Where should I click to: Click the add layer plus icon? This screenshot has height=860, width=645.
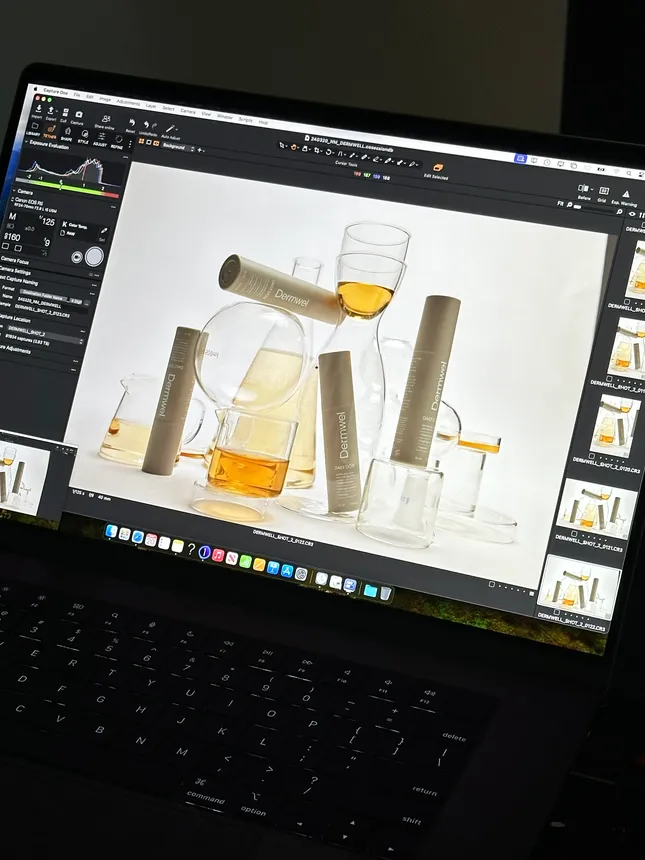pos(200,150)
